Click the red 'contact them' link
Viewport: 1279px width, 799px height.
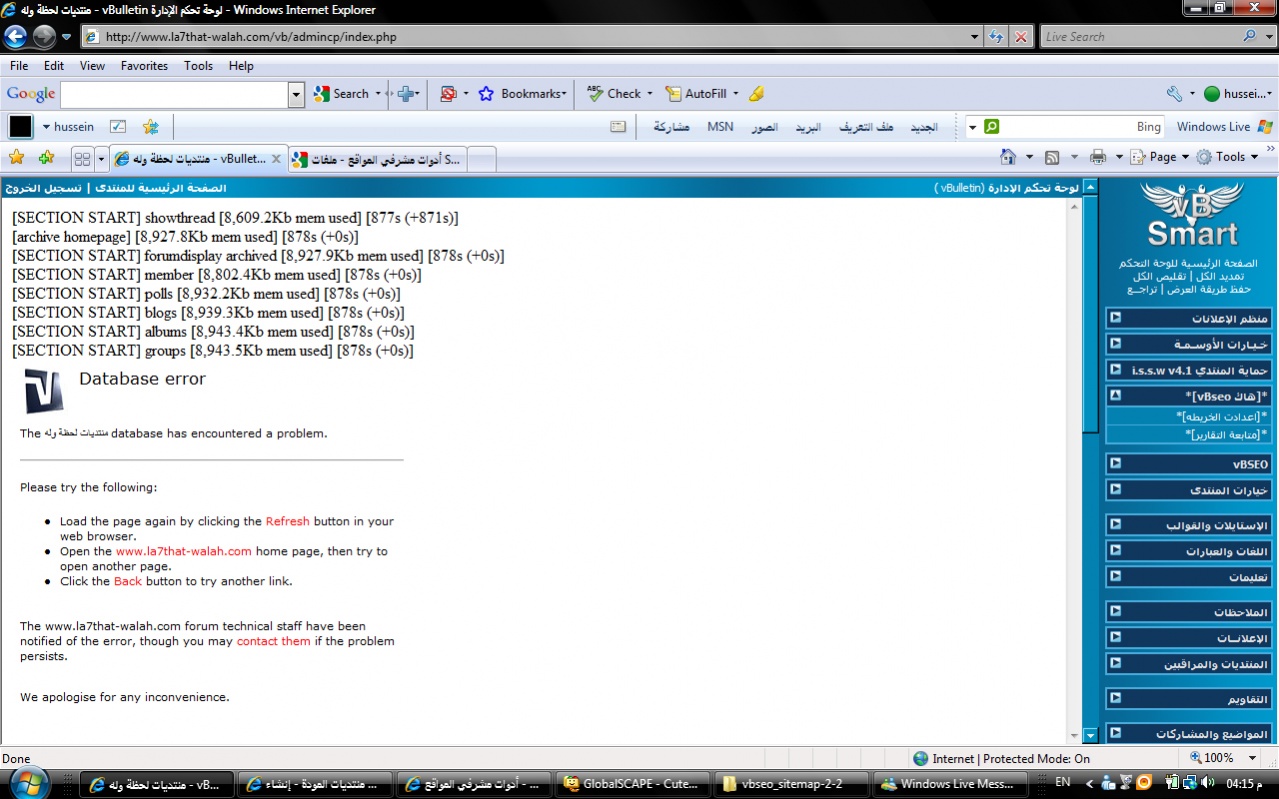point(273,642)
